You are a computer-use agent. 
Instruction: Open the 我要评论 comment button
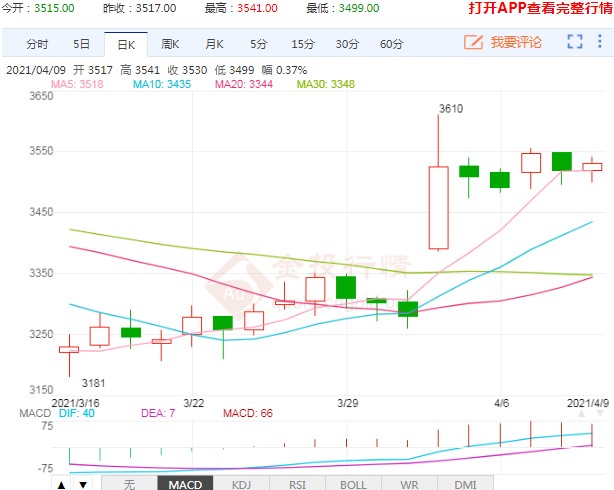[504, 42]
